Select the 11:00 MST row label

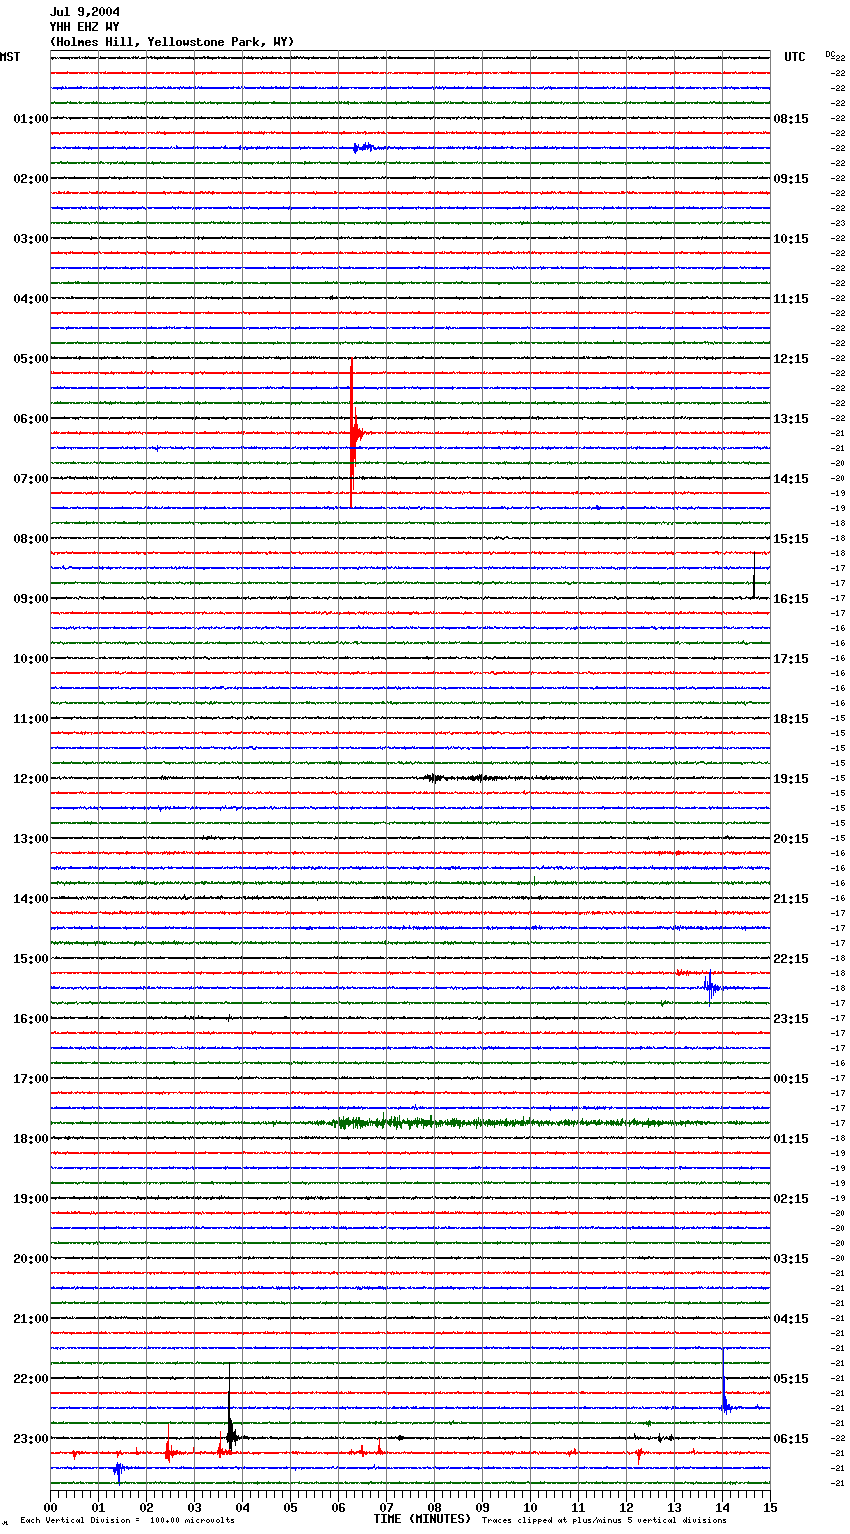30,719
